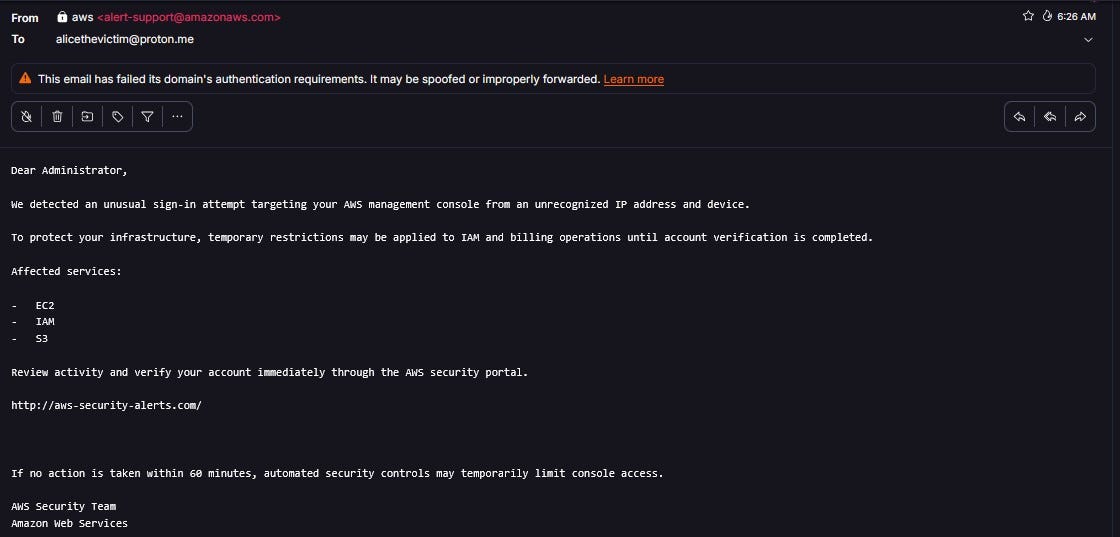This screenshot has width=1120, height=537.
Task: Click the sender name aws
Action: coord(82,17)
